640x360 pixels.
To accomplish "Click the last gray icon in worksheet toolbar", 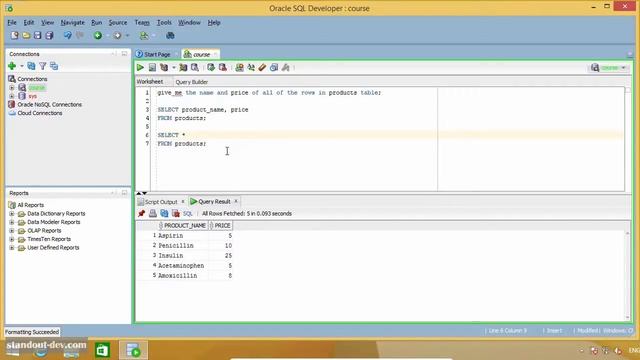I will tap(286, 67).
